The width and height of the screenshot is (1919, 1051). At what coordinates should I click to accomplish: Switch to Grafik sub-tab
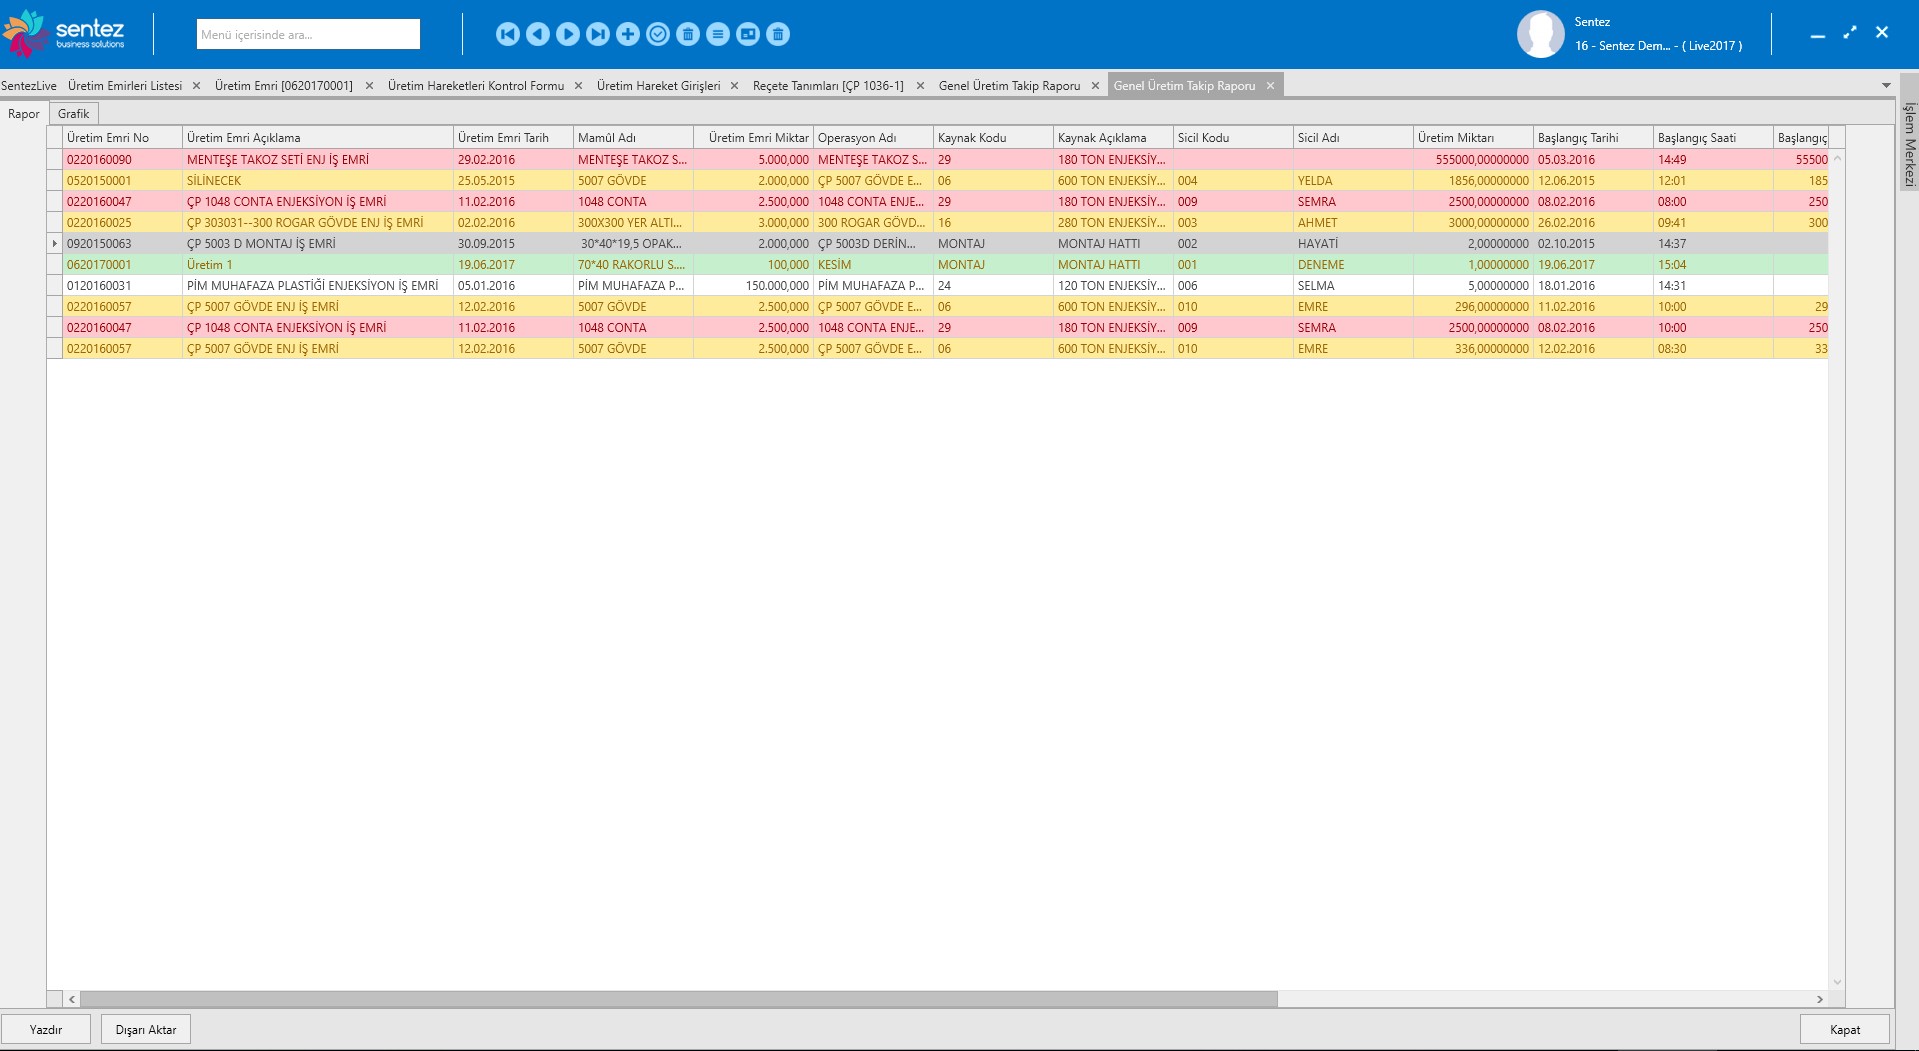tap(74, 114)
